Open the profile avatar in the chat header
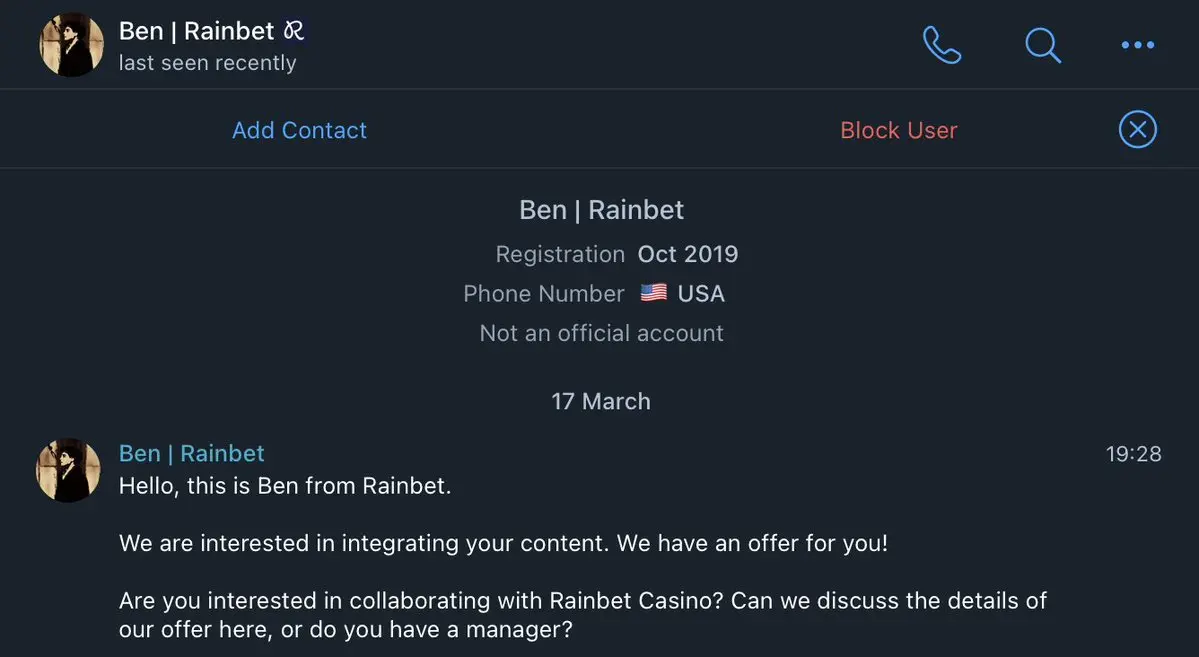 pyautogui.click(x=71, y=45)
